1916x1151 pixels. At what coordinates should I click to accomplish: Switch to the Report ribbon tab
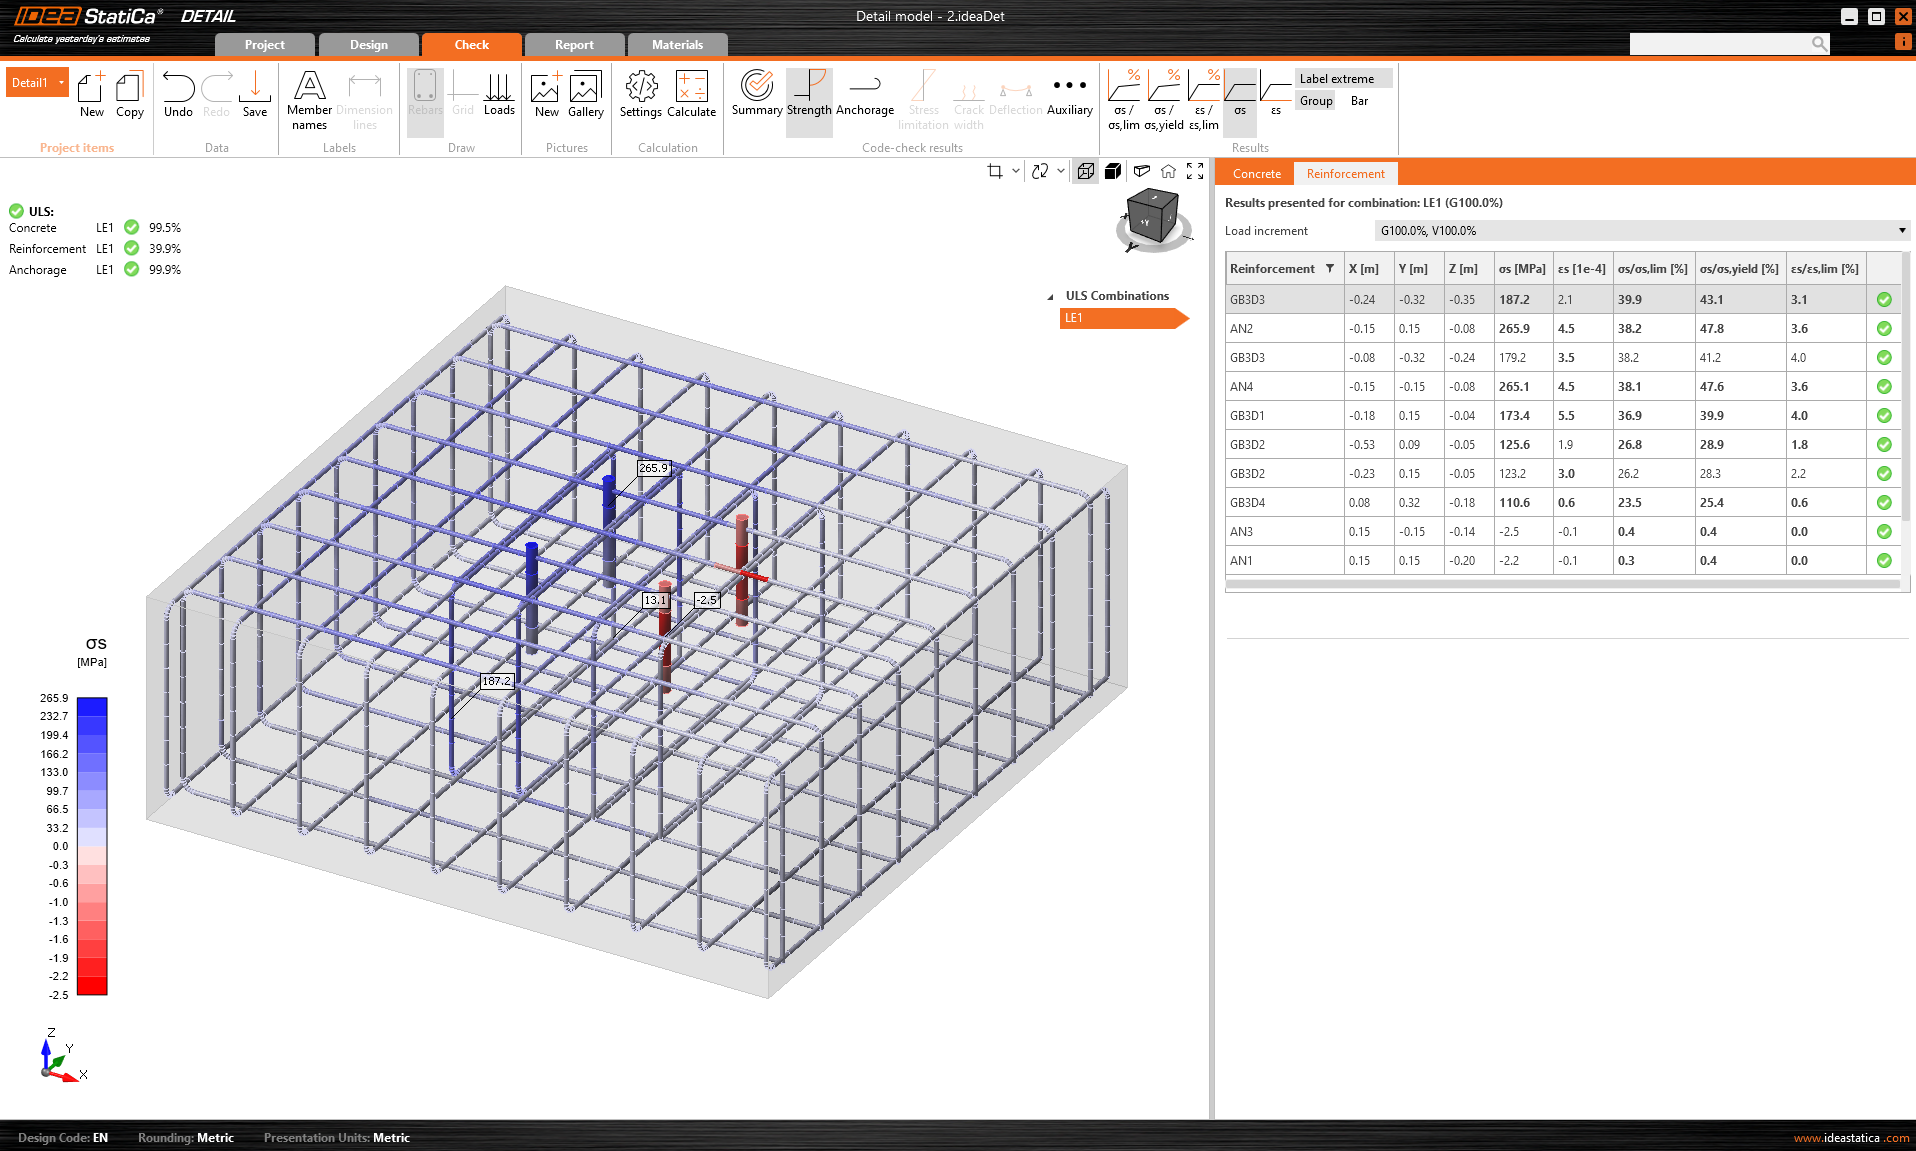point(573,44)
